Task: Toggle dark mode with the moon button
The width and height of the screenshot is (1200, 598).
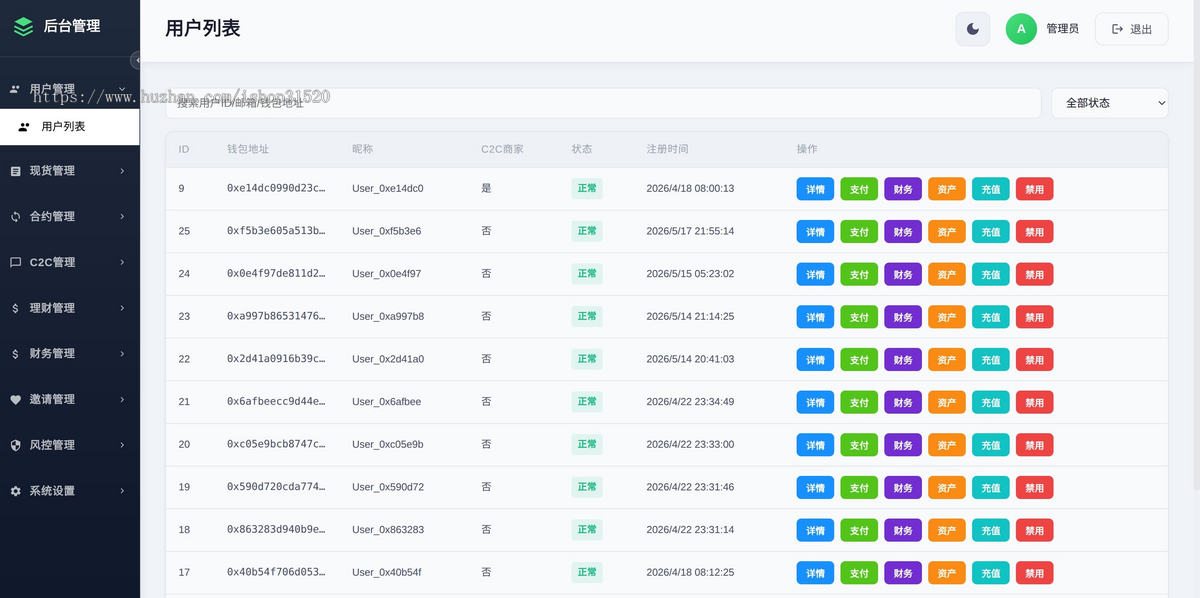Action: point(973,29)
